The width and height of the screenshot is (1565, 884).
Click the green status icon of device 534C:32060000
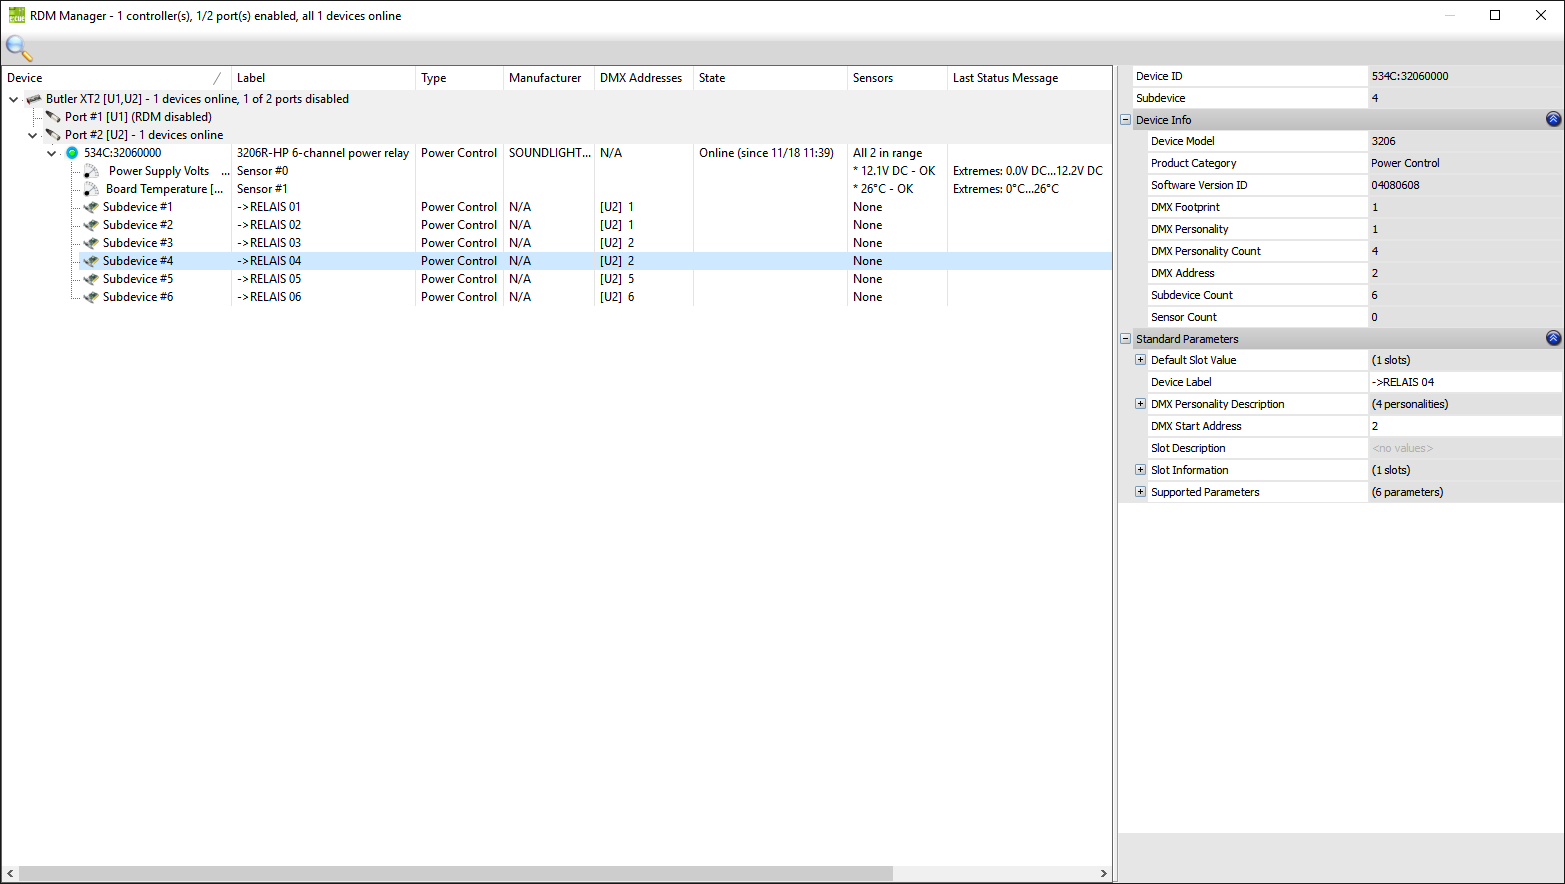click(72, 153)
